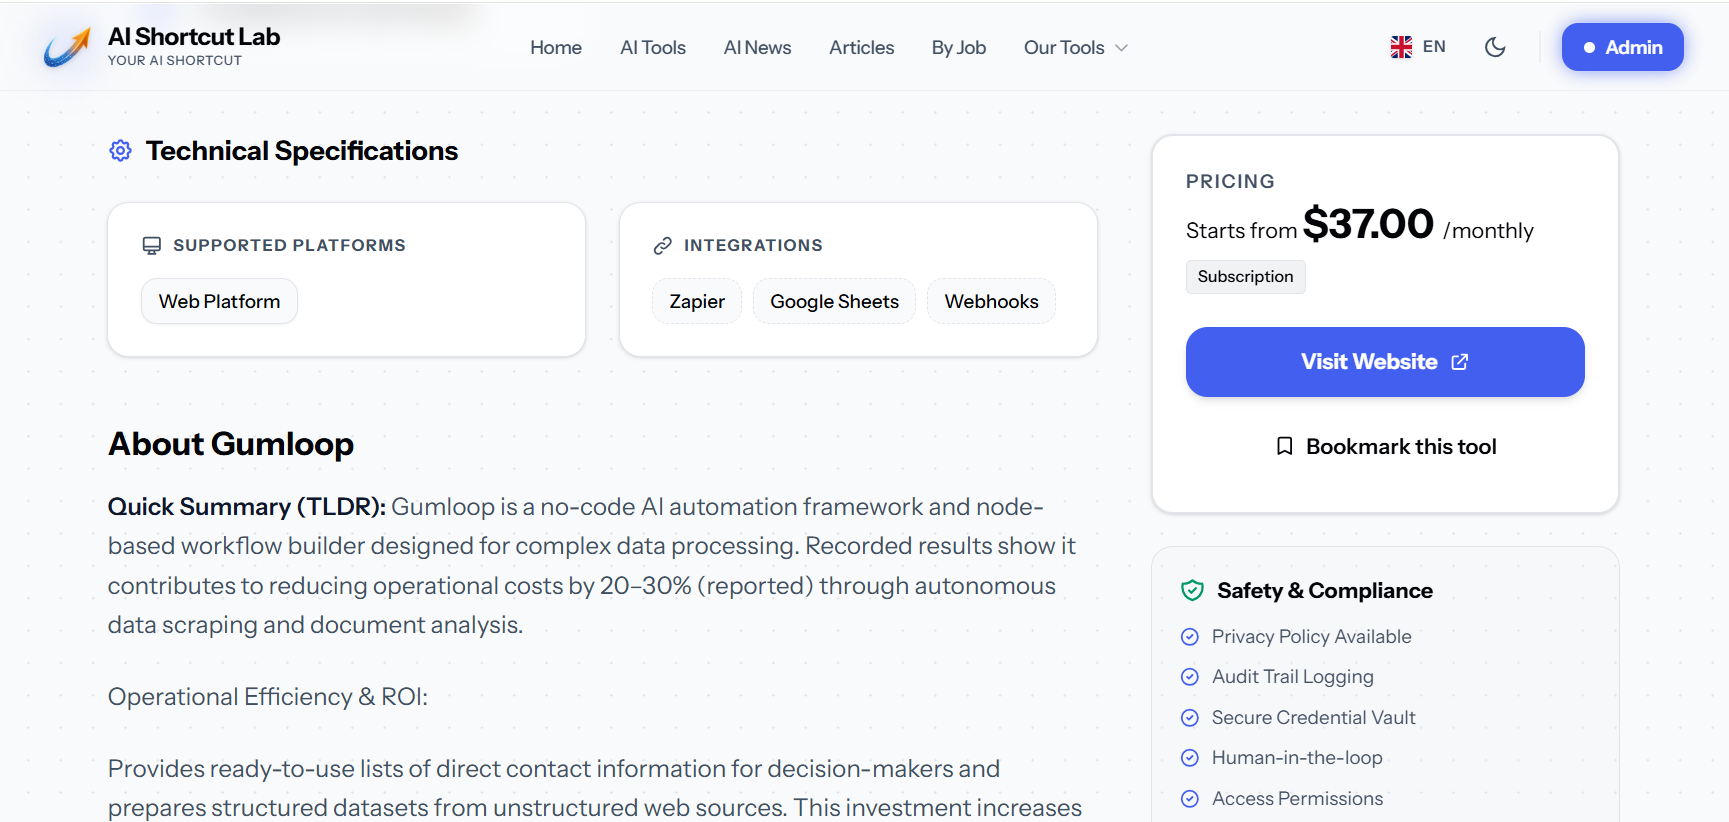Screen dimensions: 1729x822
Task: Click the PRICING label
Action: click(x=1231, y=182)
